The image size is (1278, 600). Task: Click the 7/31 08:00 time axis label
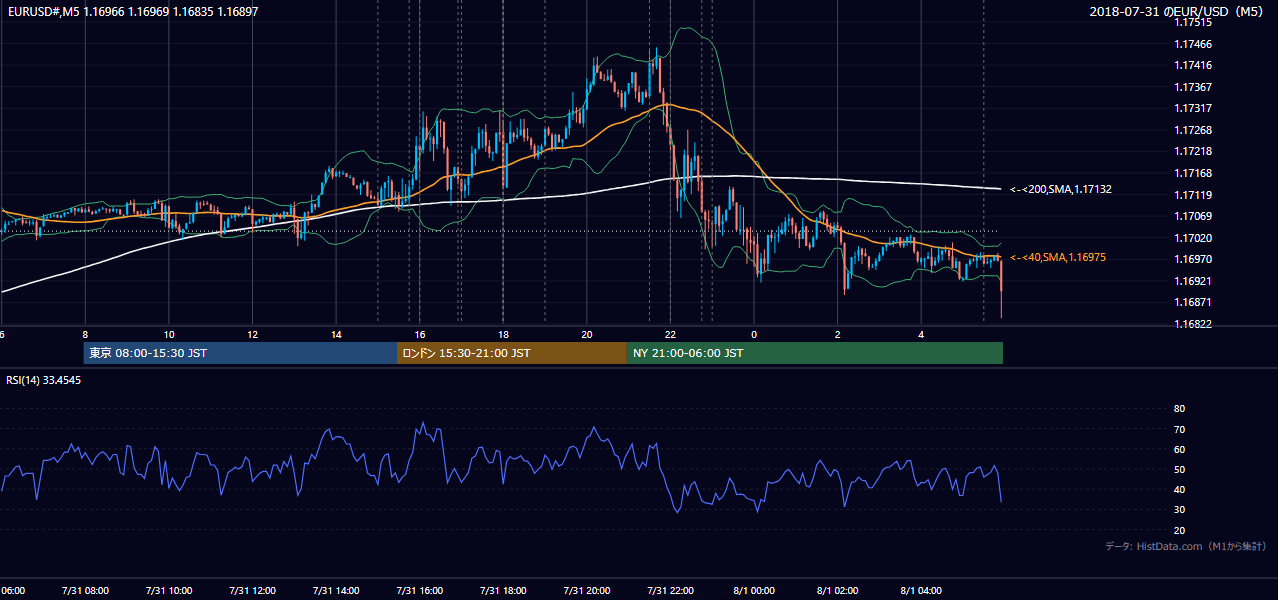(85, 591)
